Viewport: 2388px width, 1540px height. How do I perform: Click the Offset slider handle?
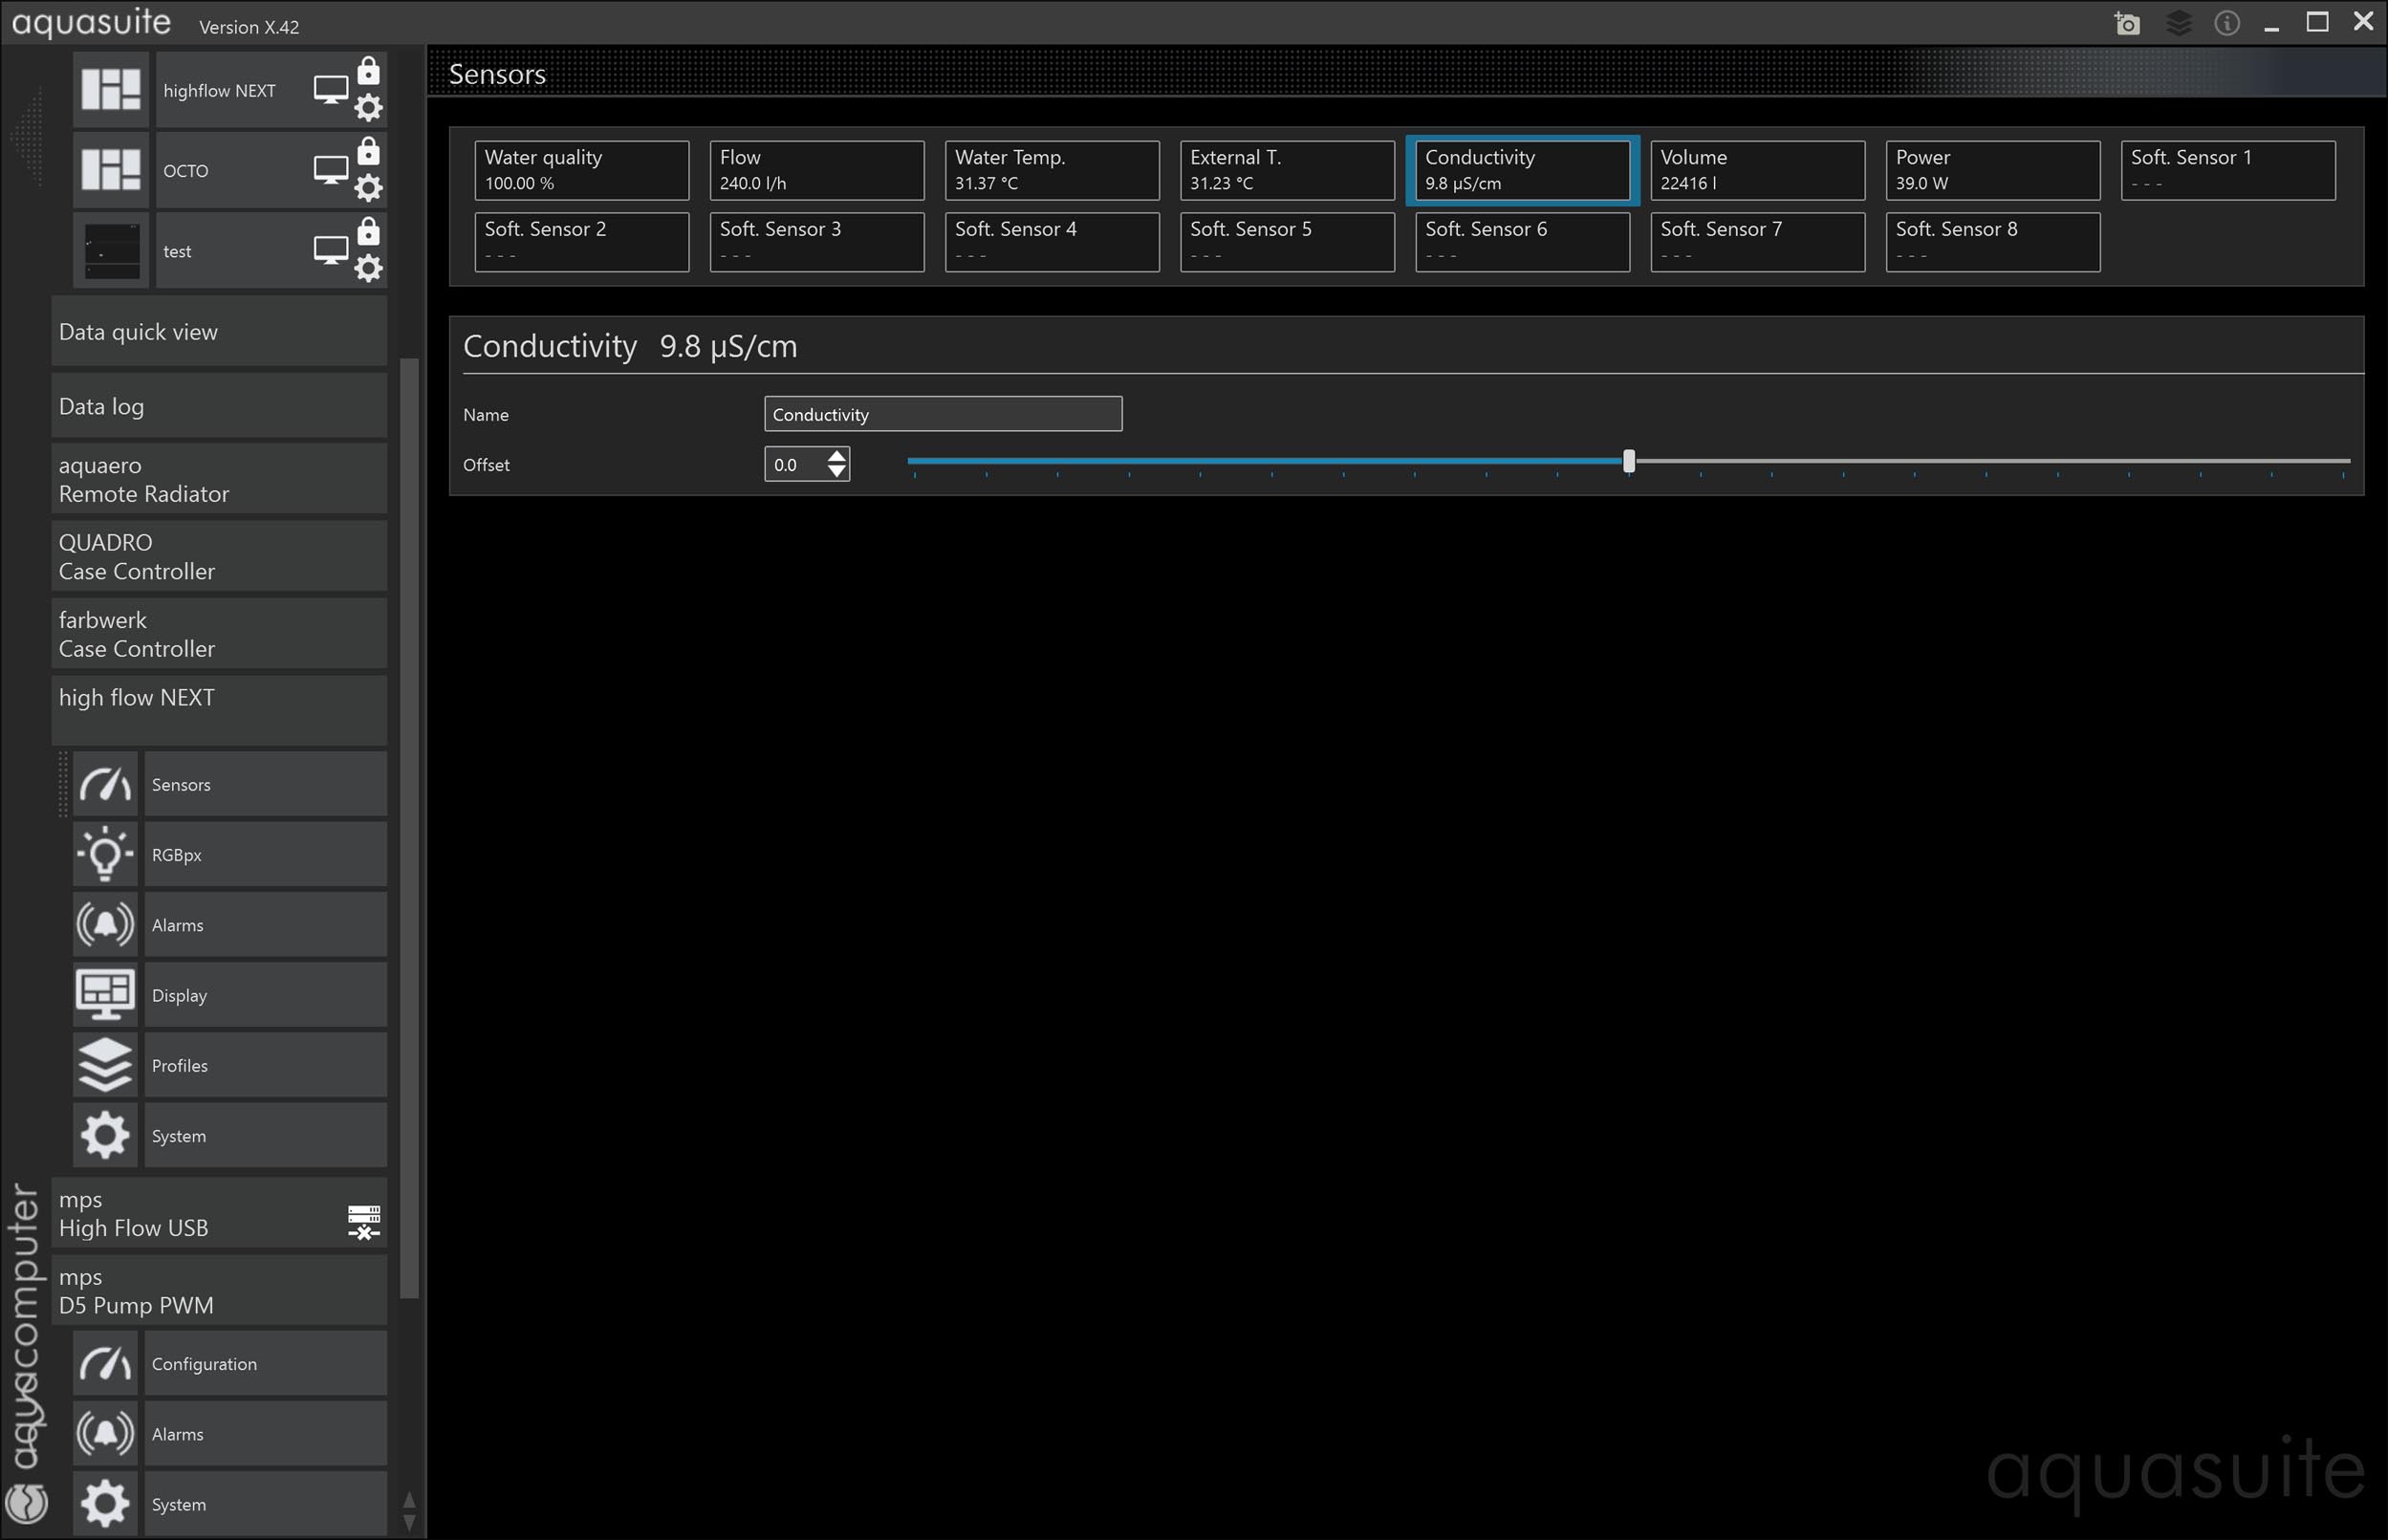click(x=1628, y=461)
